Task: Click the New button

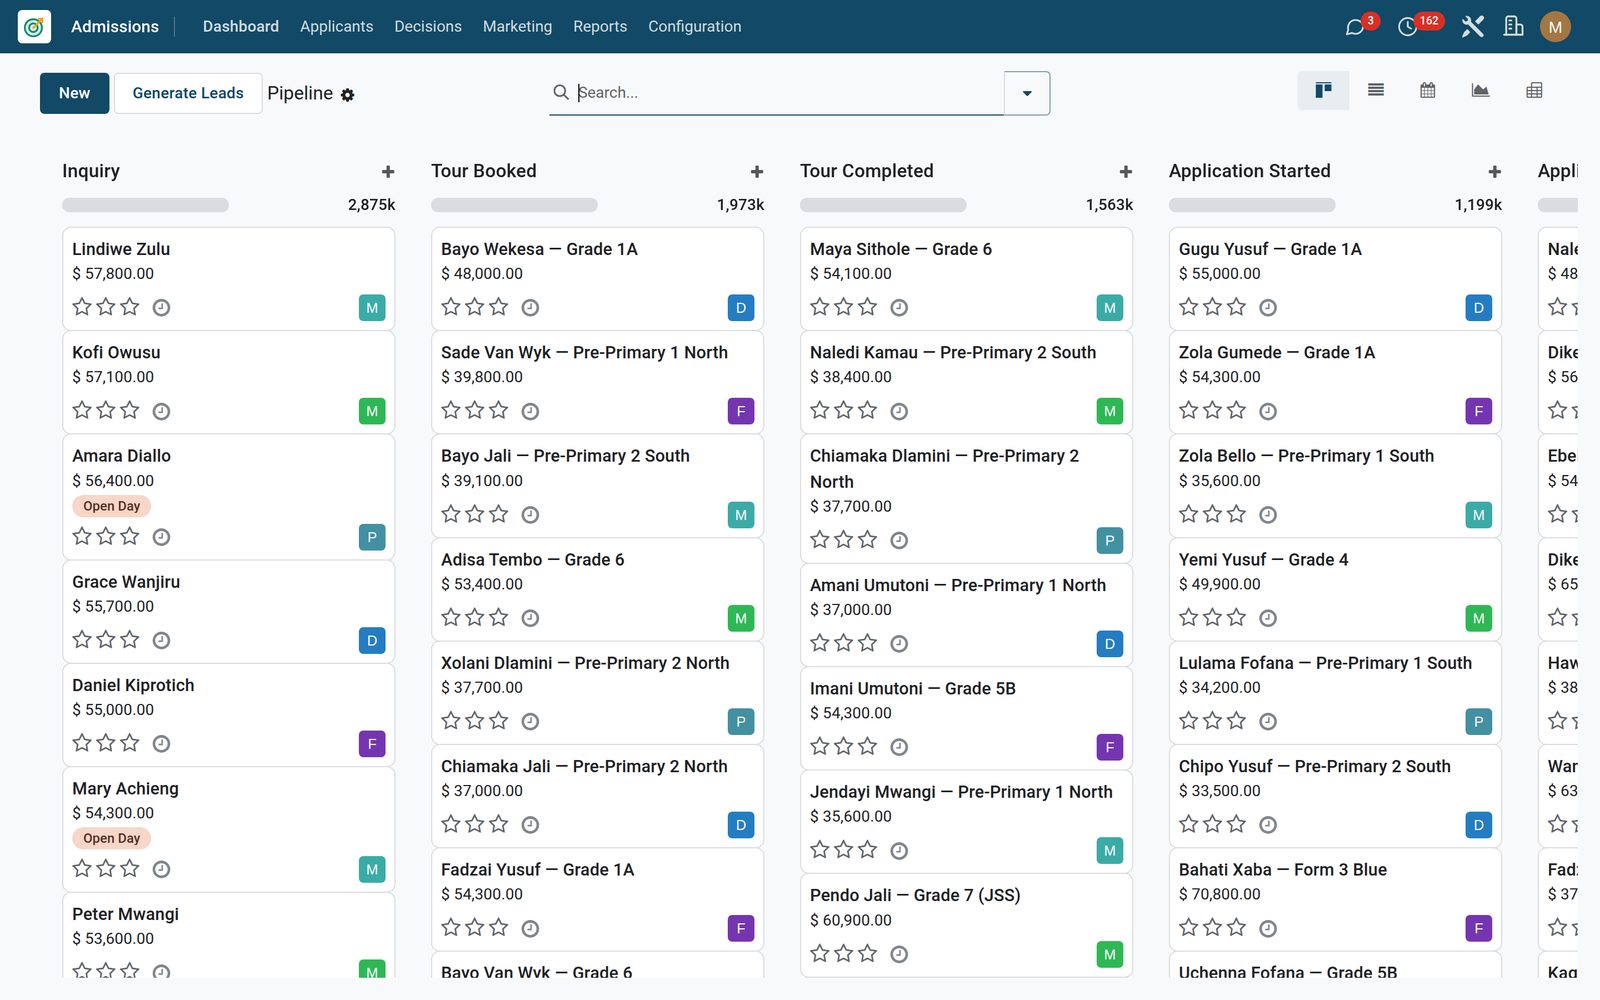Action: coord(75,93)
